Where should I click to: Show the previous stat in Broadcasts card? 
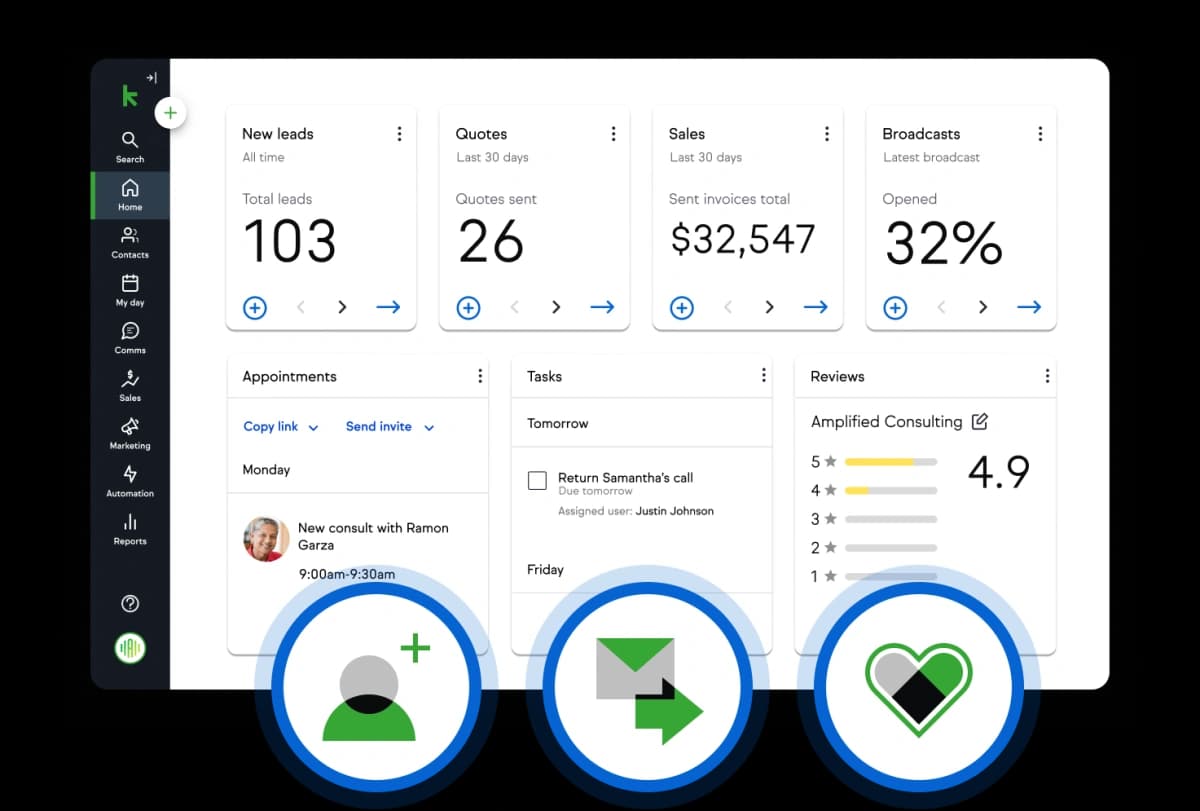941,308
